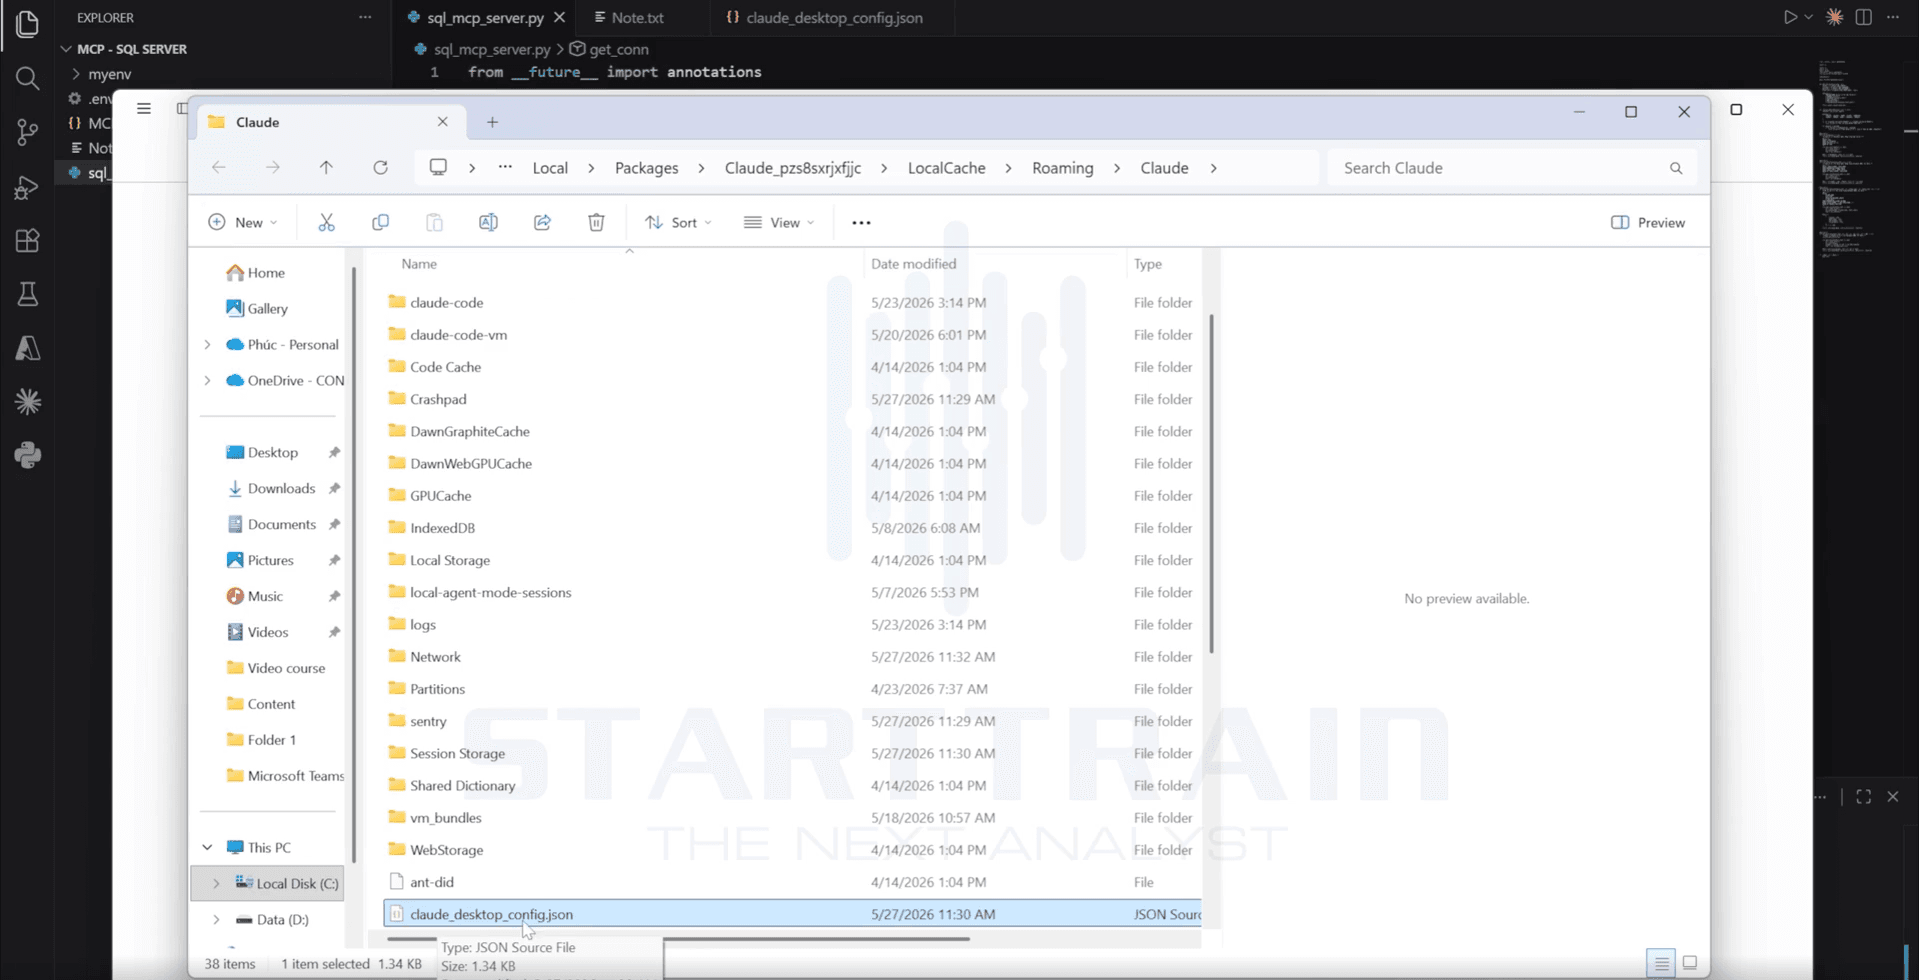This screenshot has width=1919, height=980.
Task: Open the New dropdown menu
Action: [x=243, y=222]
